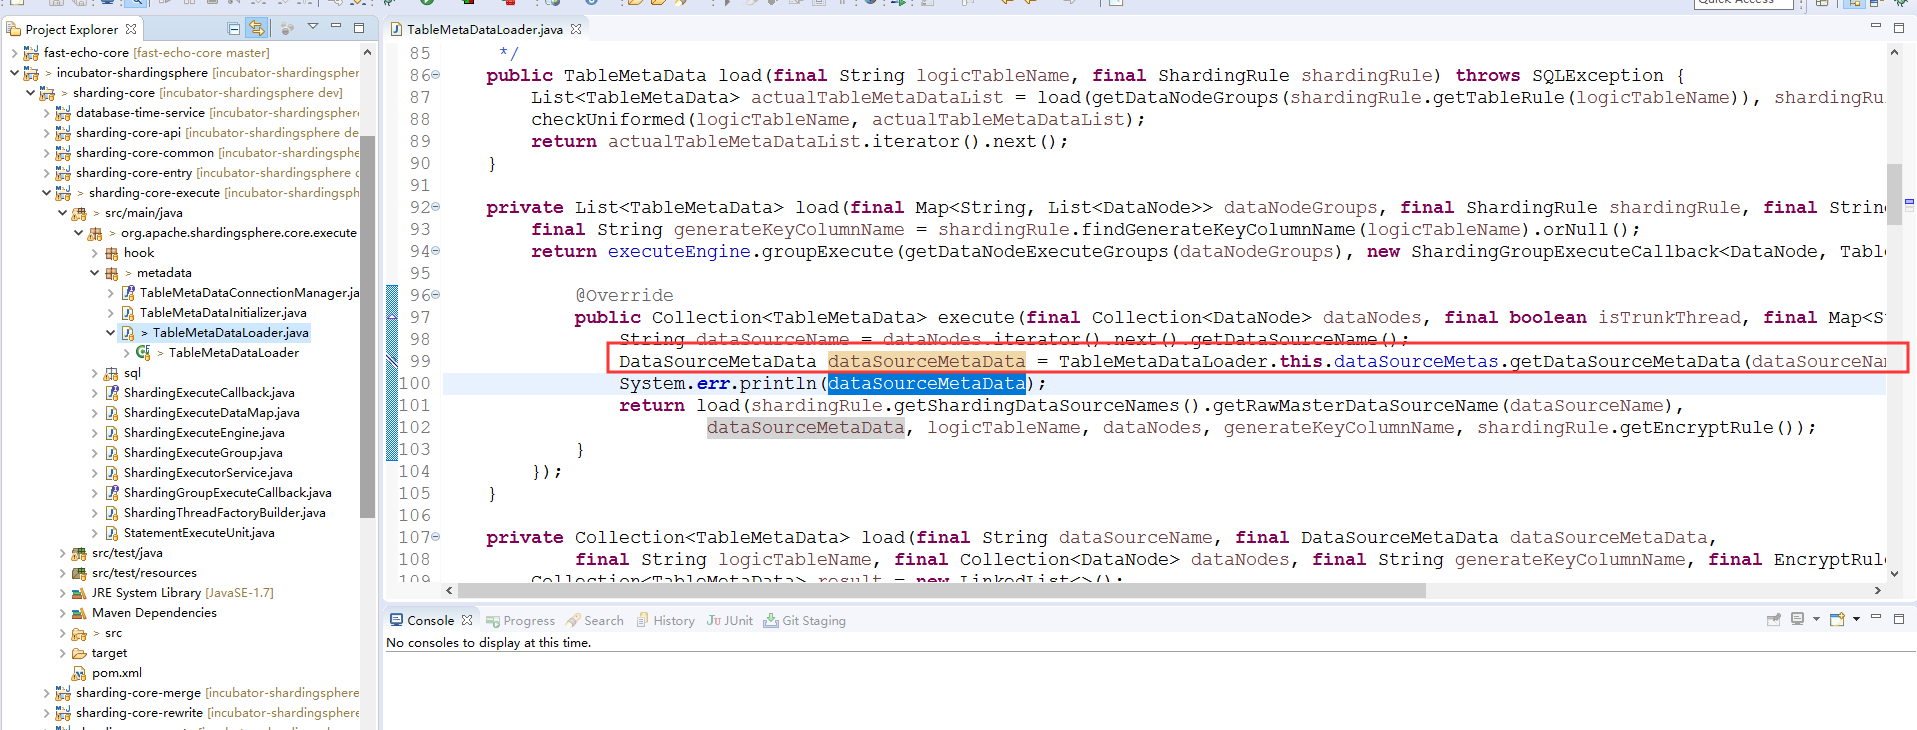Collapse the incubator-shardingsphere project
1917x730 pixels.
pos(13,73)
